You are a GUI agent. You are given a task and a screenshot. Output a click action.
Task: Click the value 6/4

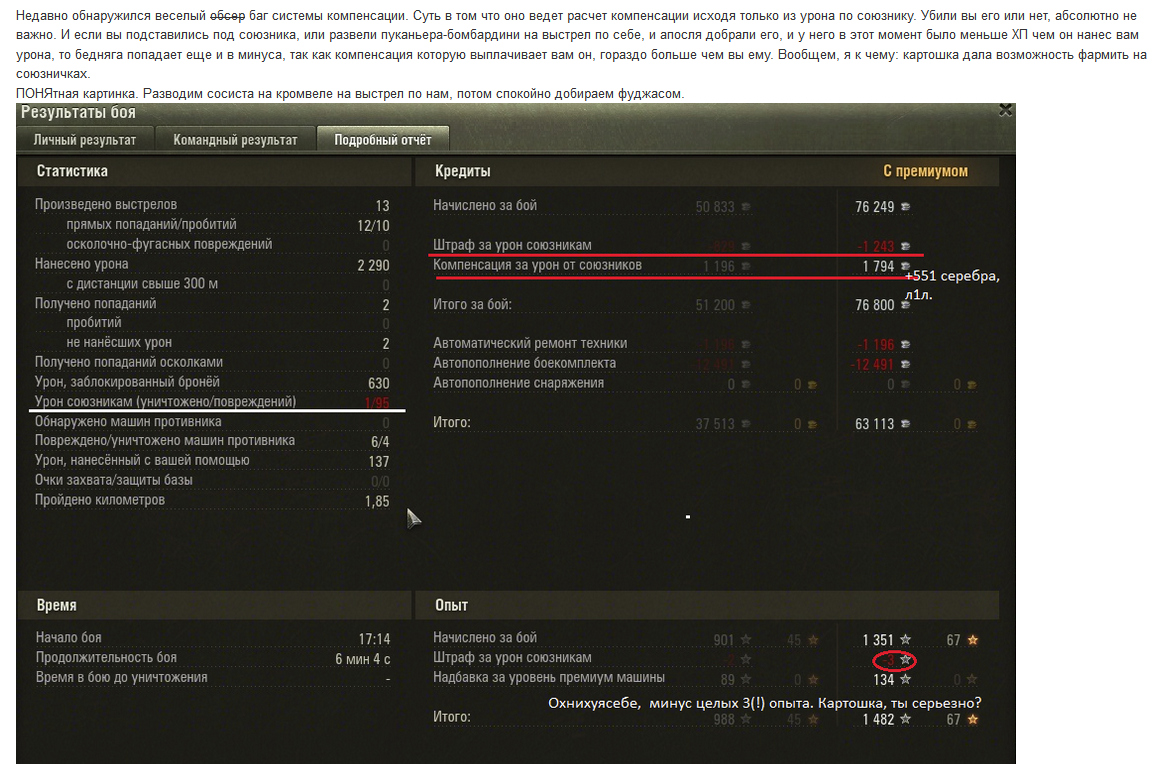380,442
